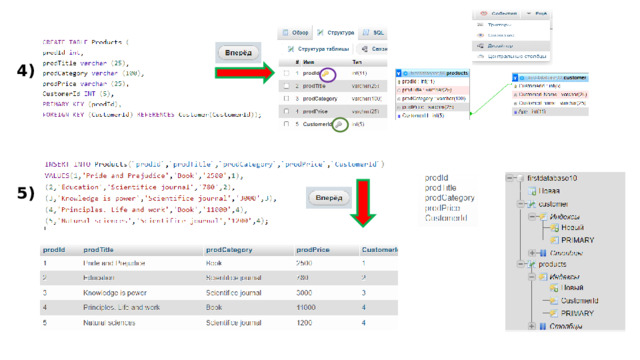640x360 pixels.
Task: Open the Новая entry under firstdatabase10
Action: (549, 191)
